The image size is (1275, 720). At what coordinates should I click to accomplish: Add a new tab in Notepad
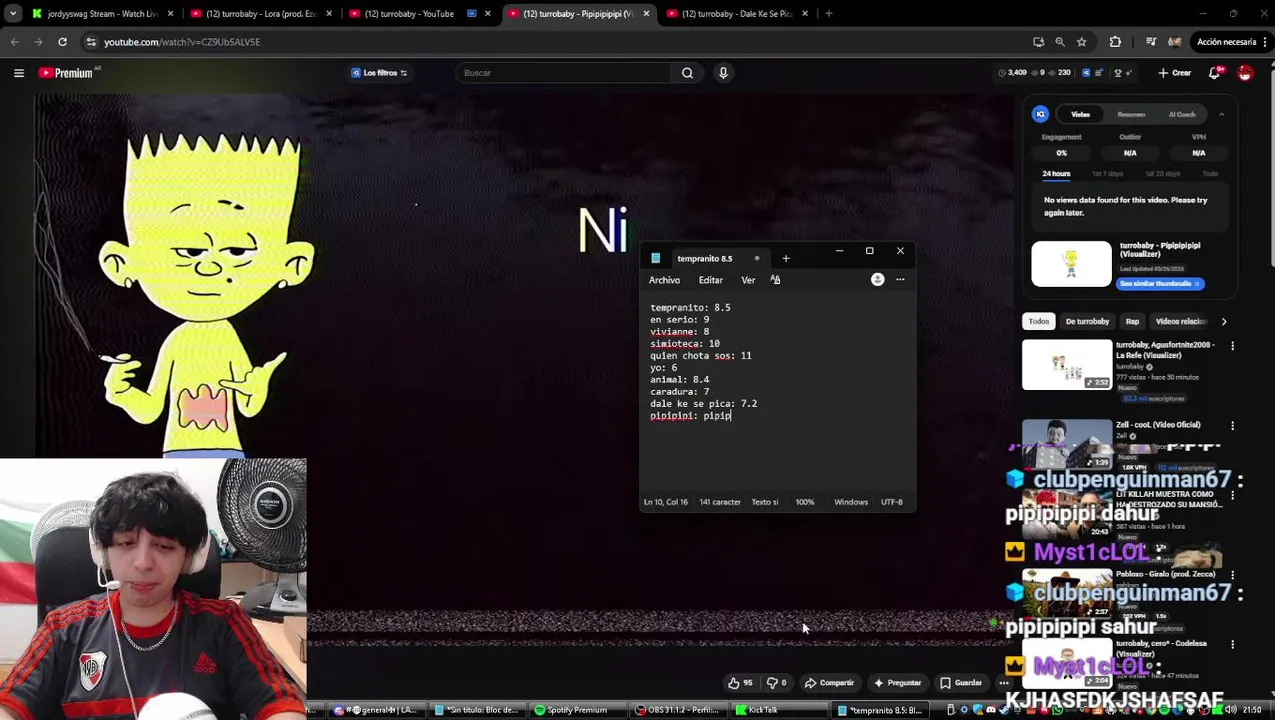coord(786,259)
